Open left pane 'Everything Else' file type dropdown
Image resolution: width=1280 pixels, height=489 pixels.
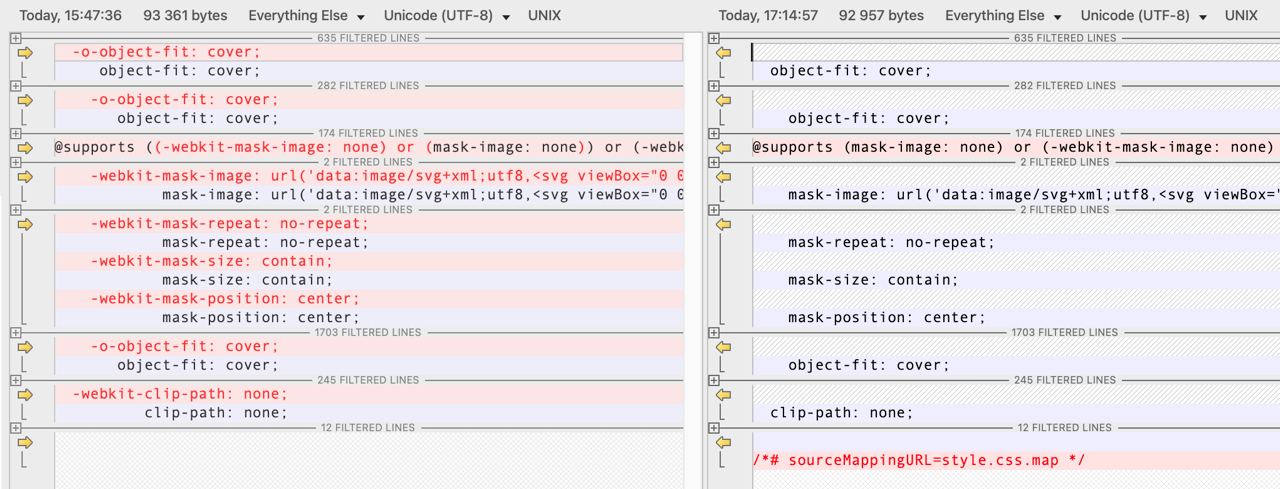point(306,16)
